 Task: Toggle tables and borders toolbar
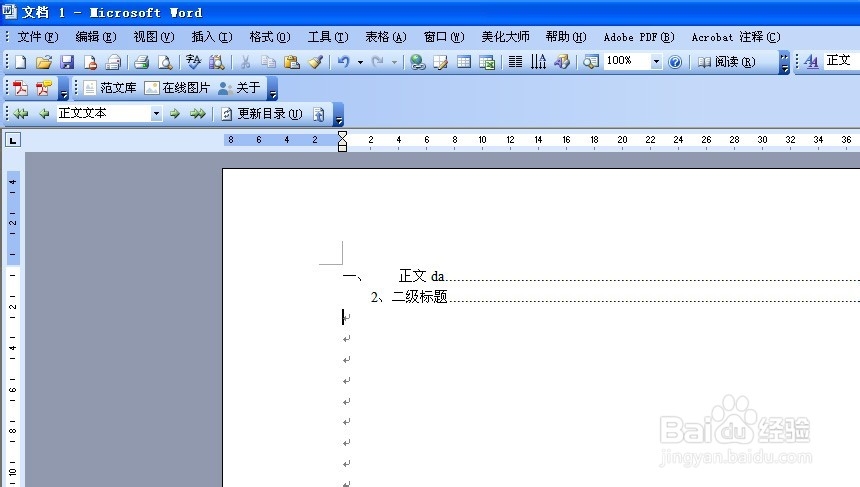[x=440, y=61]
